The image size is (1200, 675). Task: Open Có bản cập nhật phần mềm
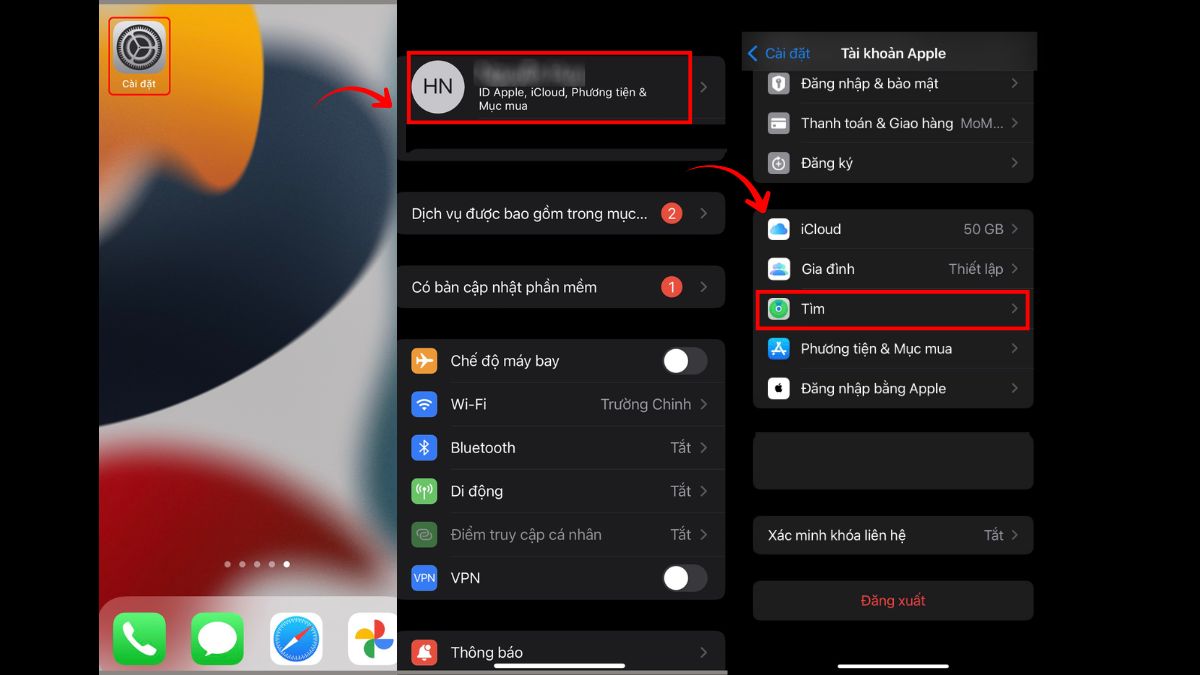[561, 287]
